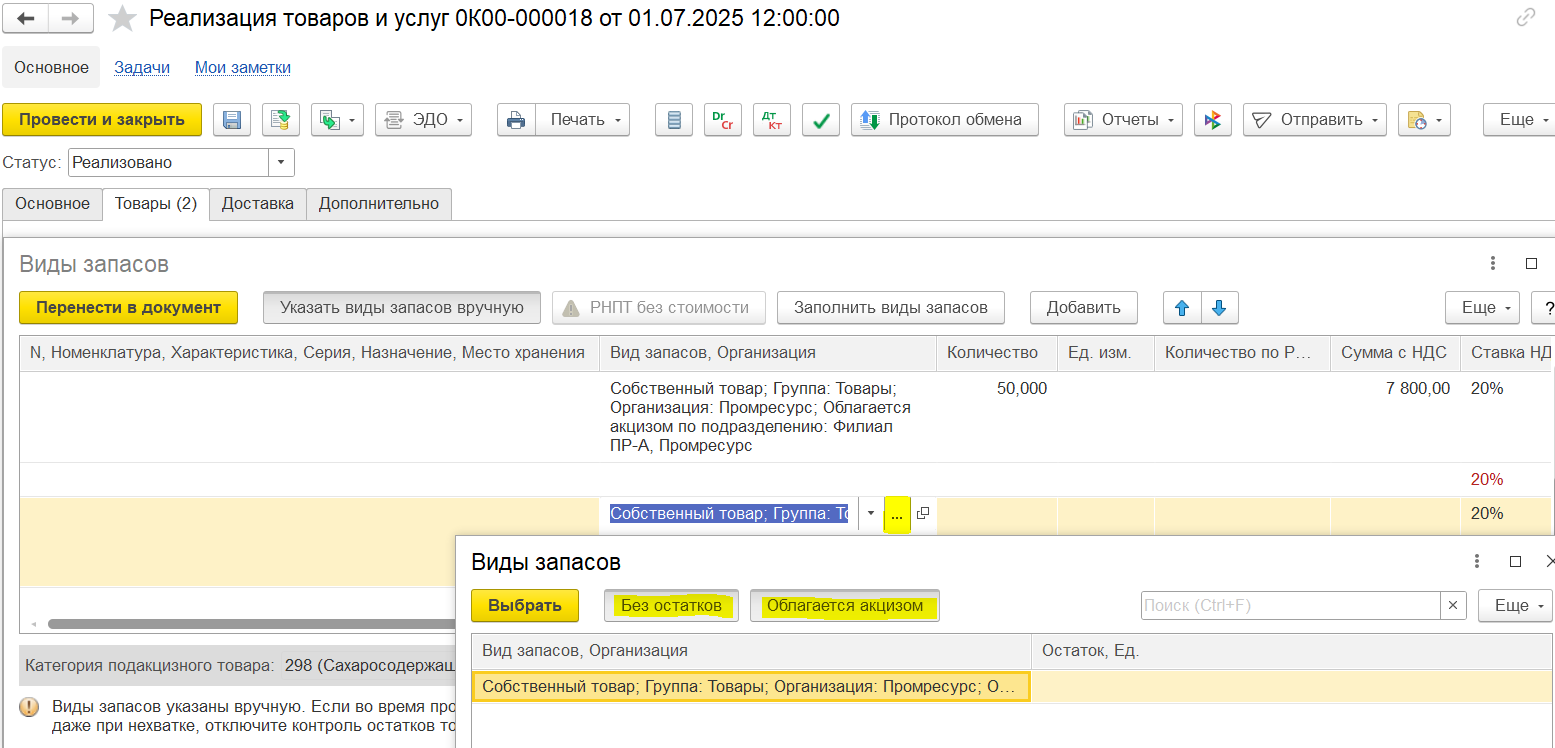Open the document structure list icon
The image size is (1555, 748).
(x=674, y=120)
